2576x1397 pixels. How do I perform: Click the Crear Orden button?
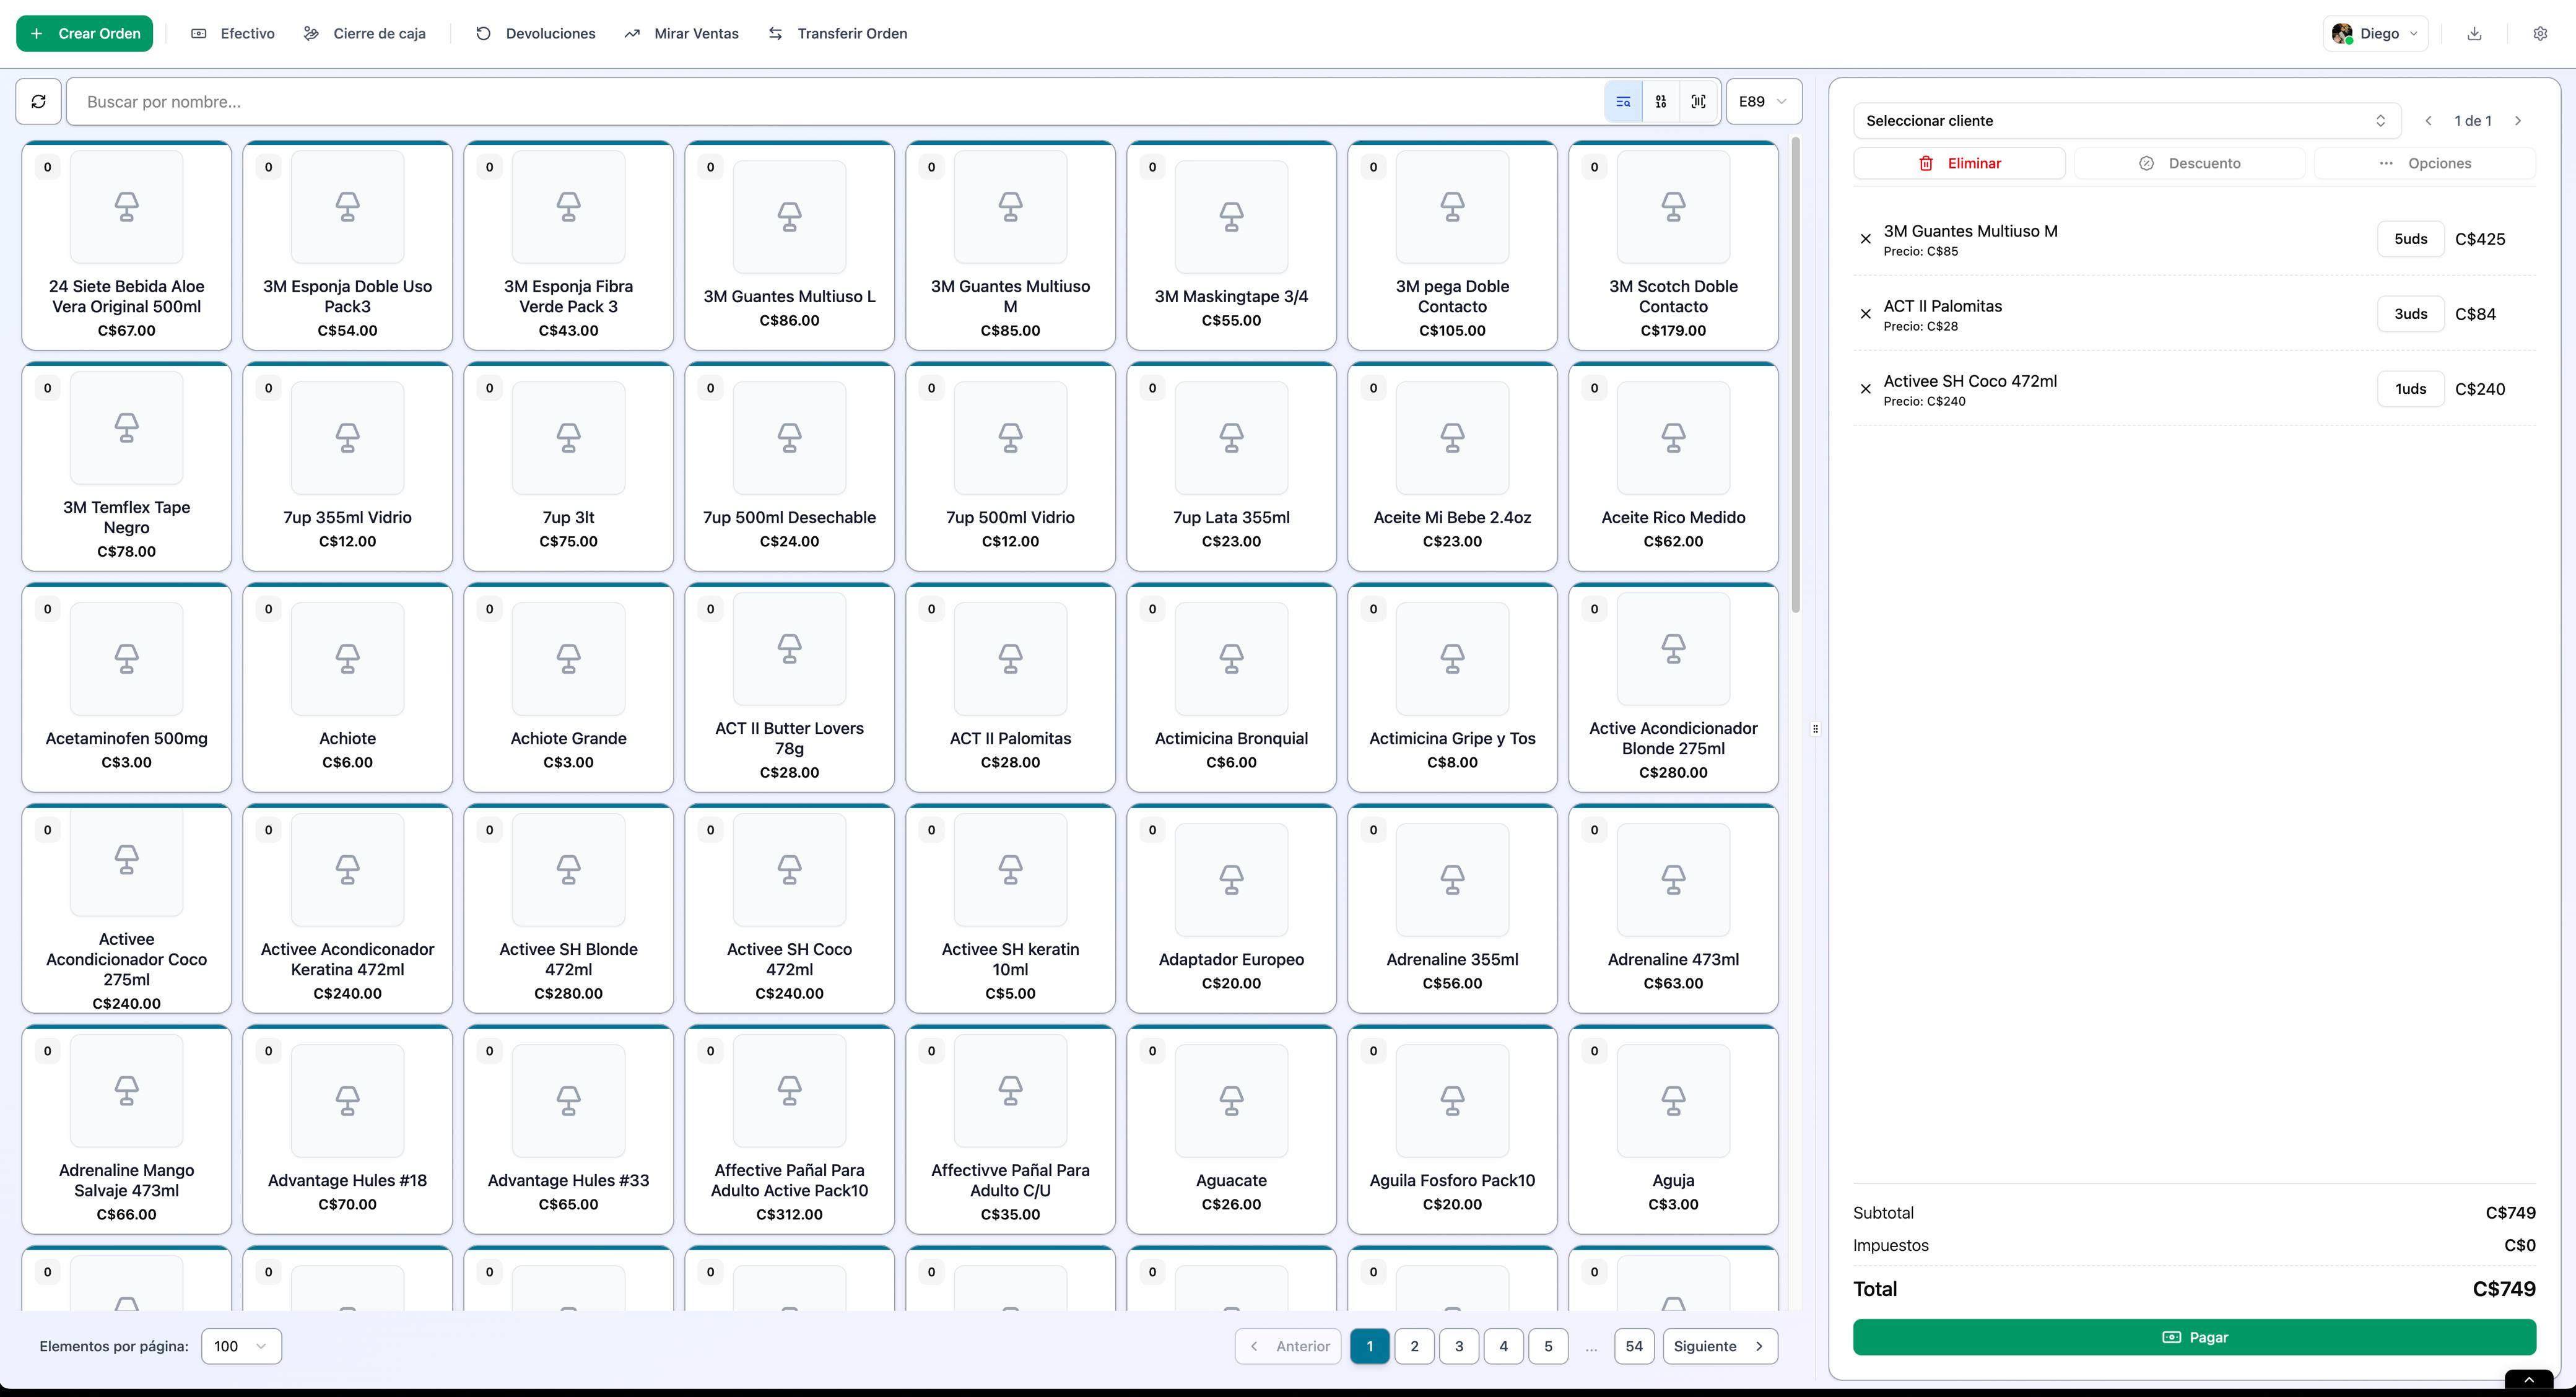[85, 33]
